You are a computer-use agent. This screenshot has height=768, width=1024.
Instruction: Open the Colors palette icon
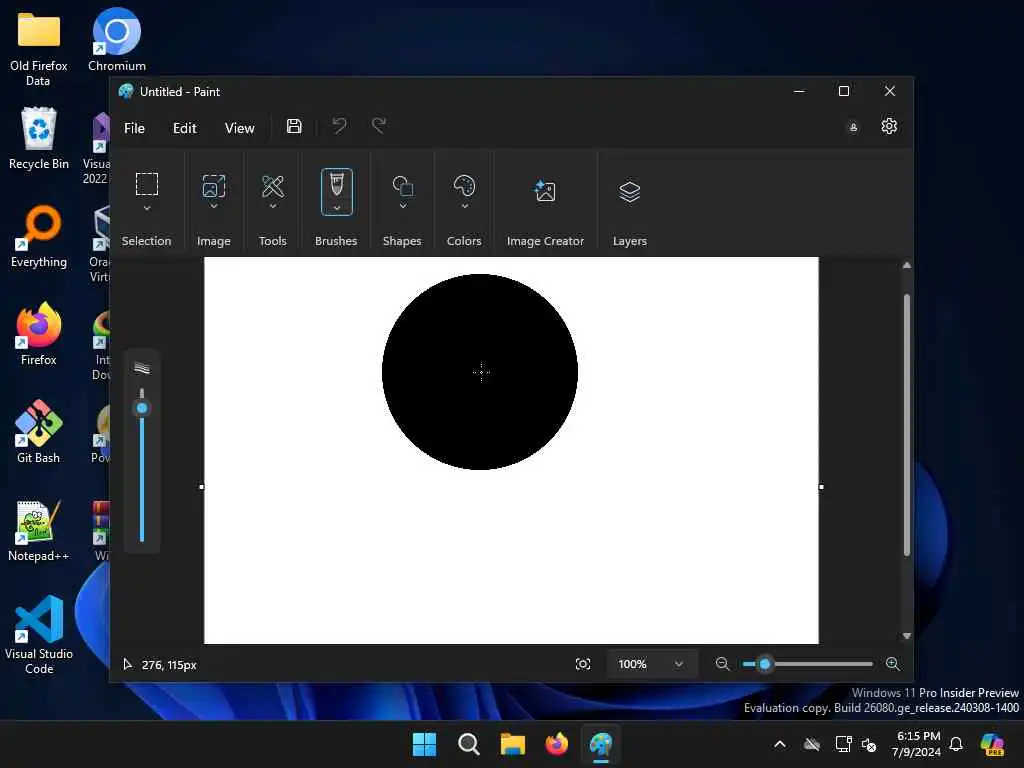pos(464,186)
